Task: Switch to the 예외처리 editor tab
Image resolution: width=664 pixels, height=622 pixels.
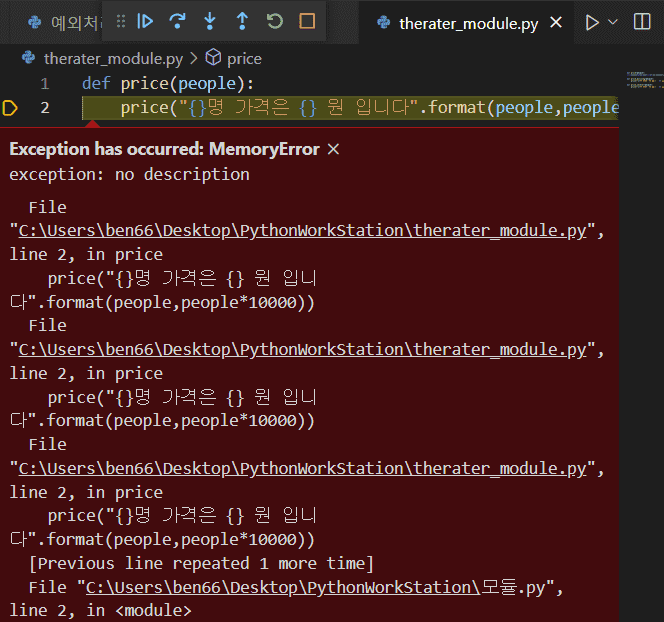Action: 64,22
